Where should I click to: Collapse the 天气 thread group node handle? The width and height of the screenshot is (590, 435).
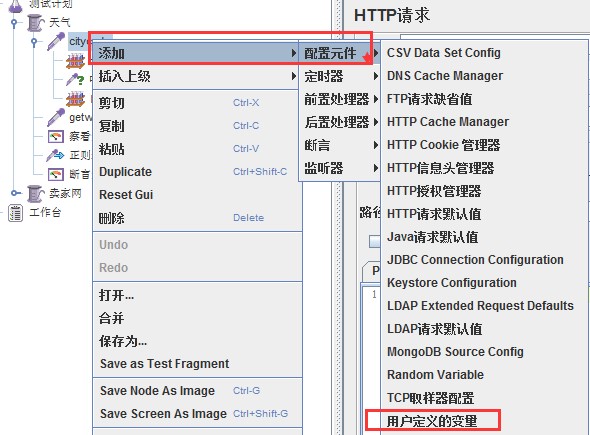coord(14,23)
